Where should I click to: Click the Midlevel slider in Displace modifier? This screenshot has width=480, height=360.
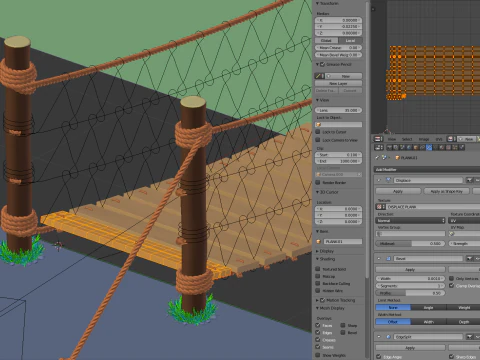click(x=410, y=243)
